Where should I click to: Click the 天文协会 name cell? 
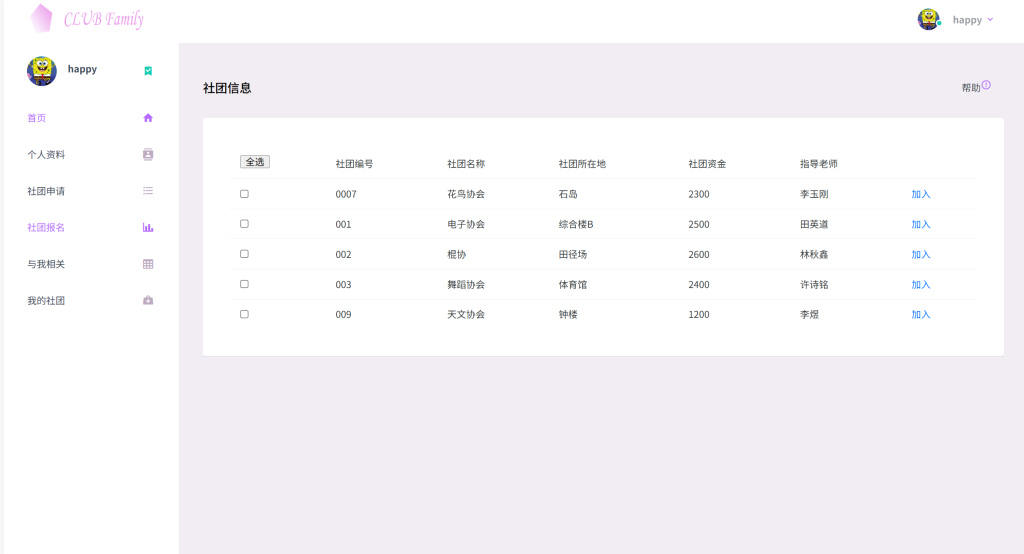[x=466, y=314]
